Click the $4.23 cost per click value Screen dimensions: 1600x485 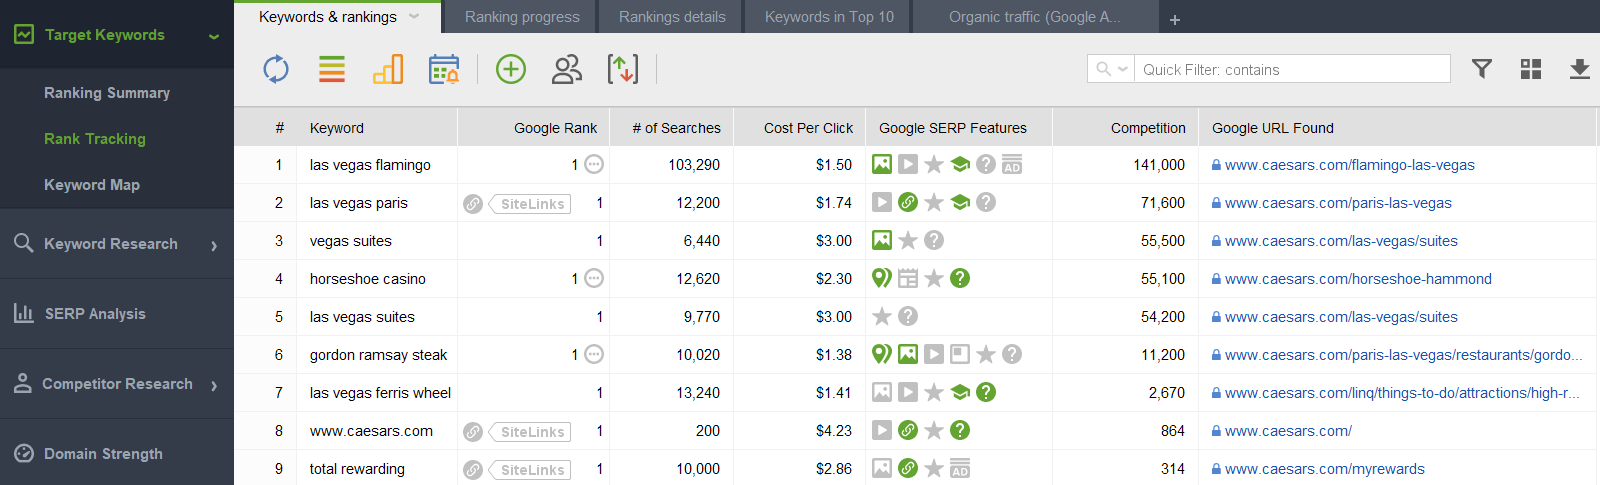tap(834, 431)
